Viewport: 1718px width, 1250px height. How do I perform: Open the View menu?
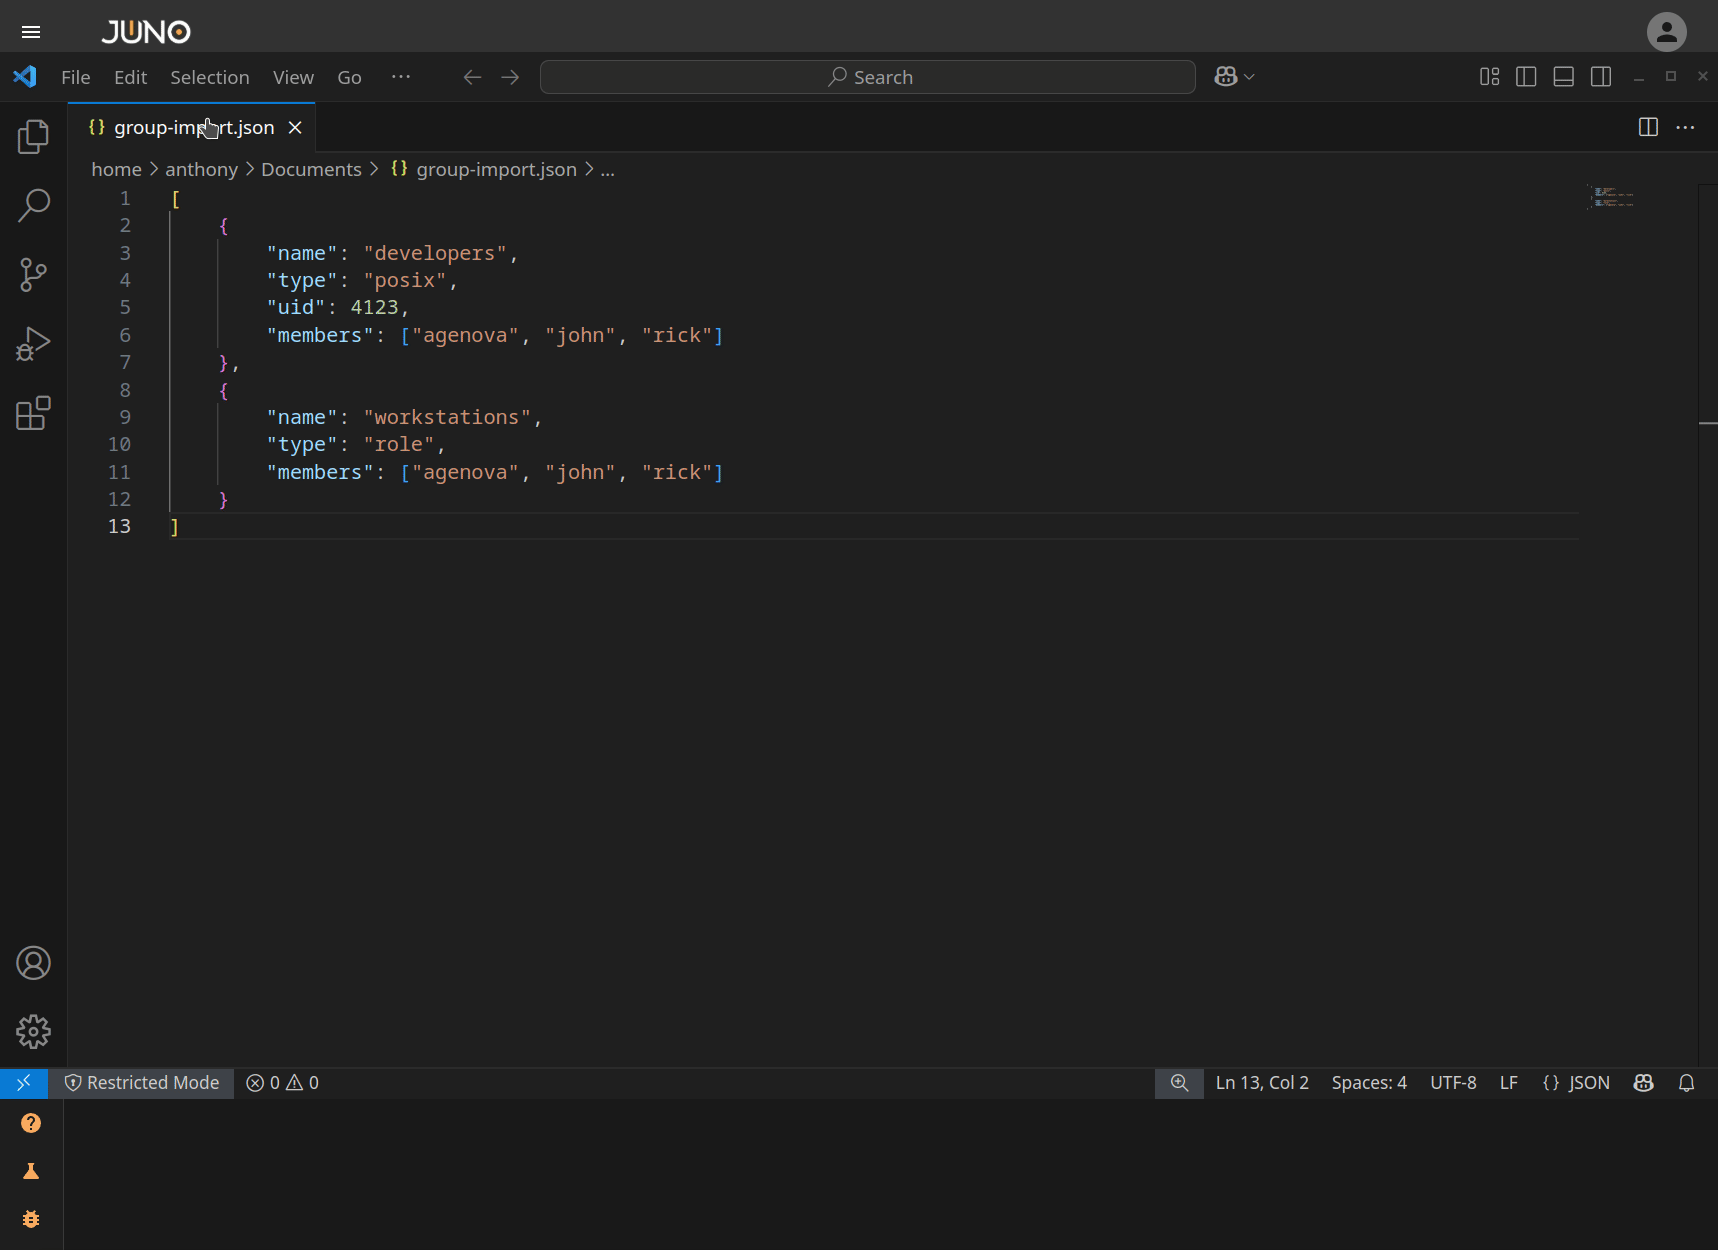click(x=293, y=77)
